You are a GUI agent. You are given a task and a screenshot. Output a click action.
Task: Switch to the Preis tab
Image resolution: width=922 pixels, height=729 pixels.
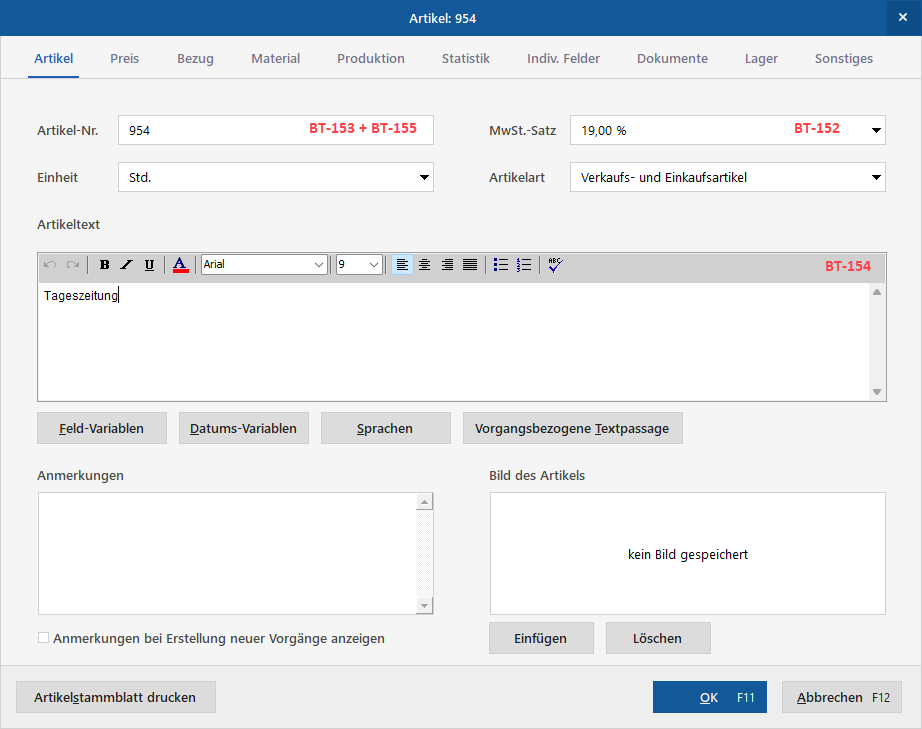(x=125, y=59)
